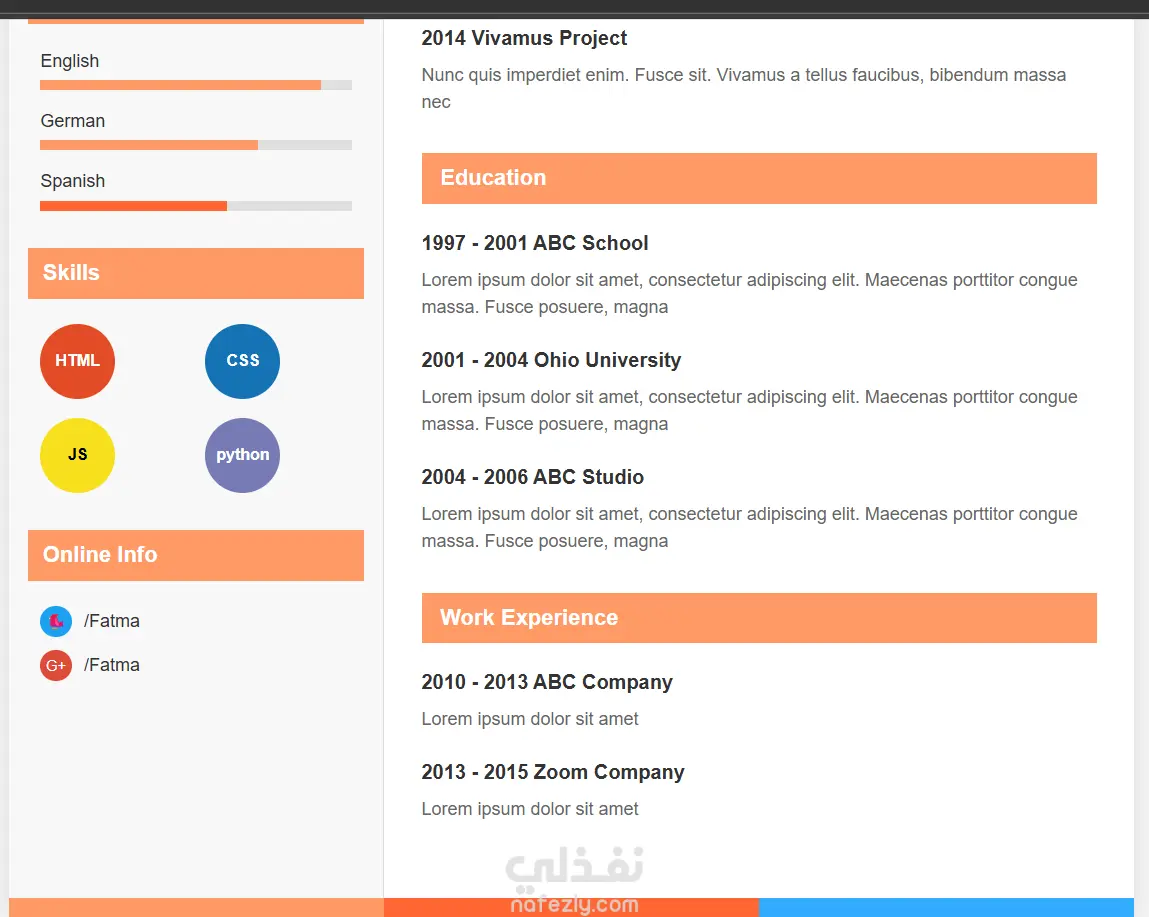Click the 2014 Vivamus Project heading

pyautogui.click(x=524, y=38)
